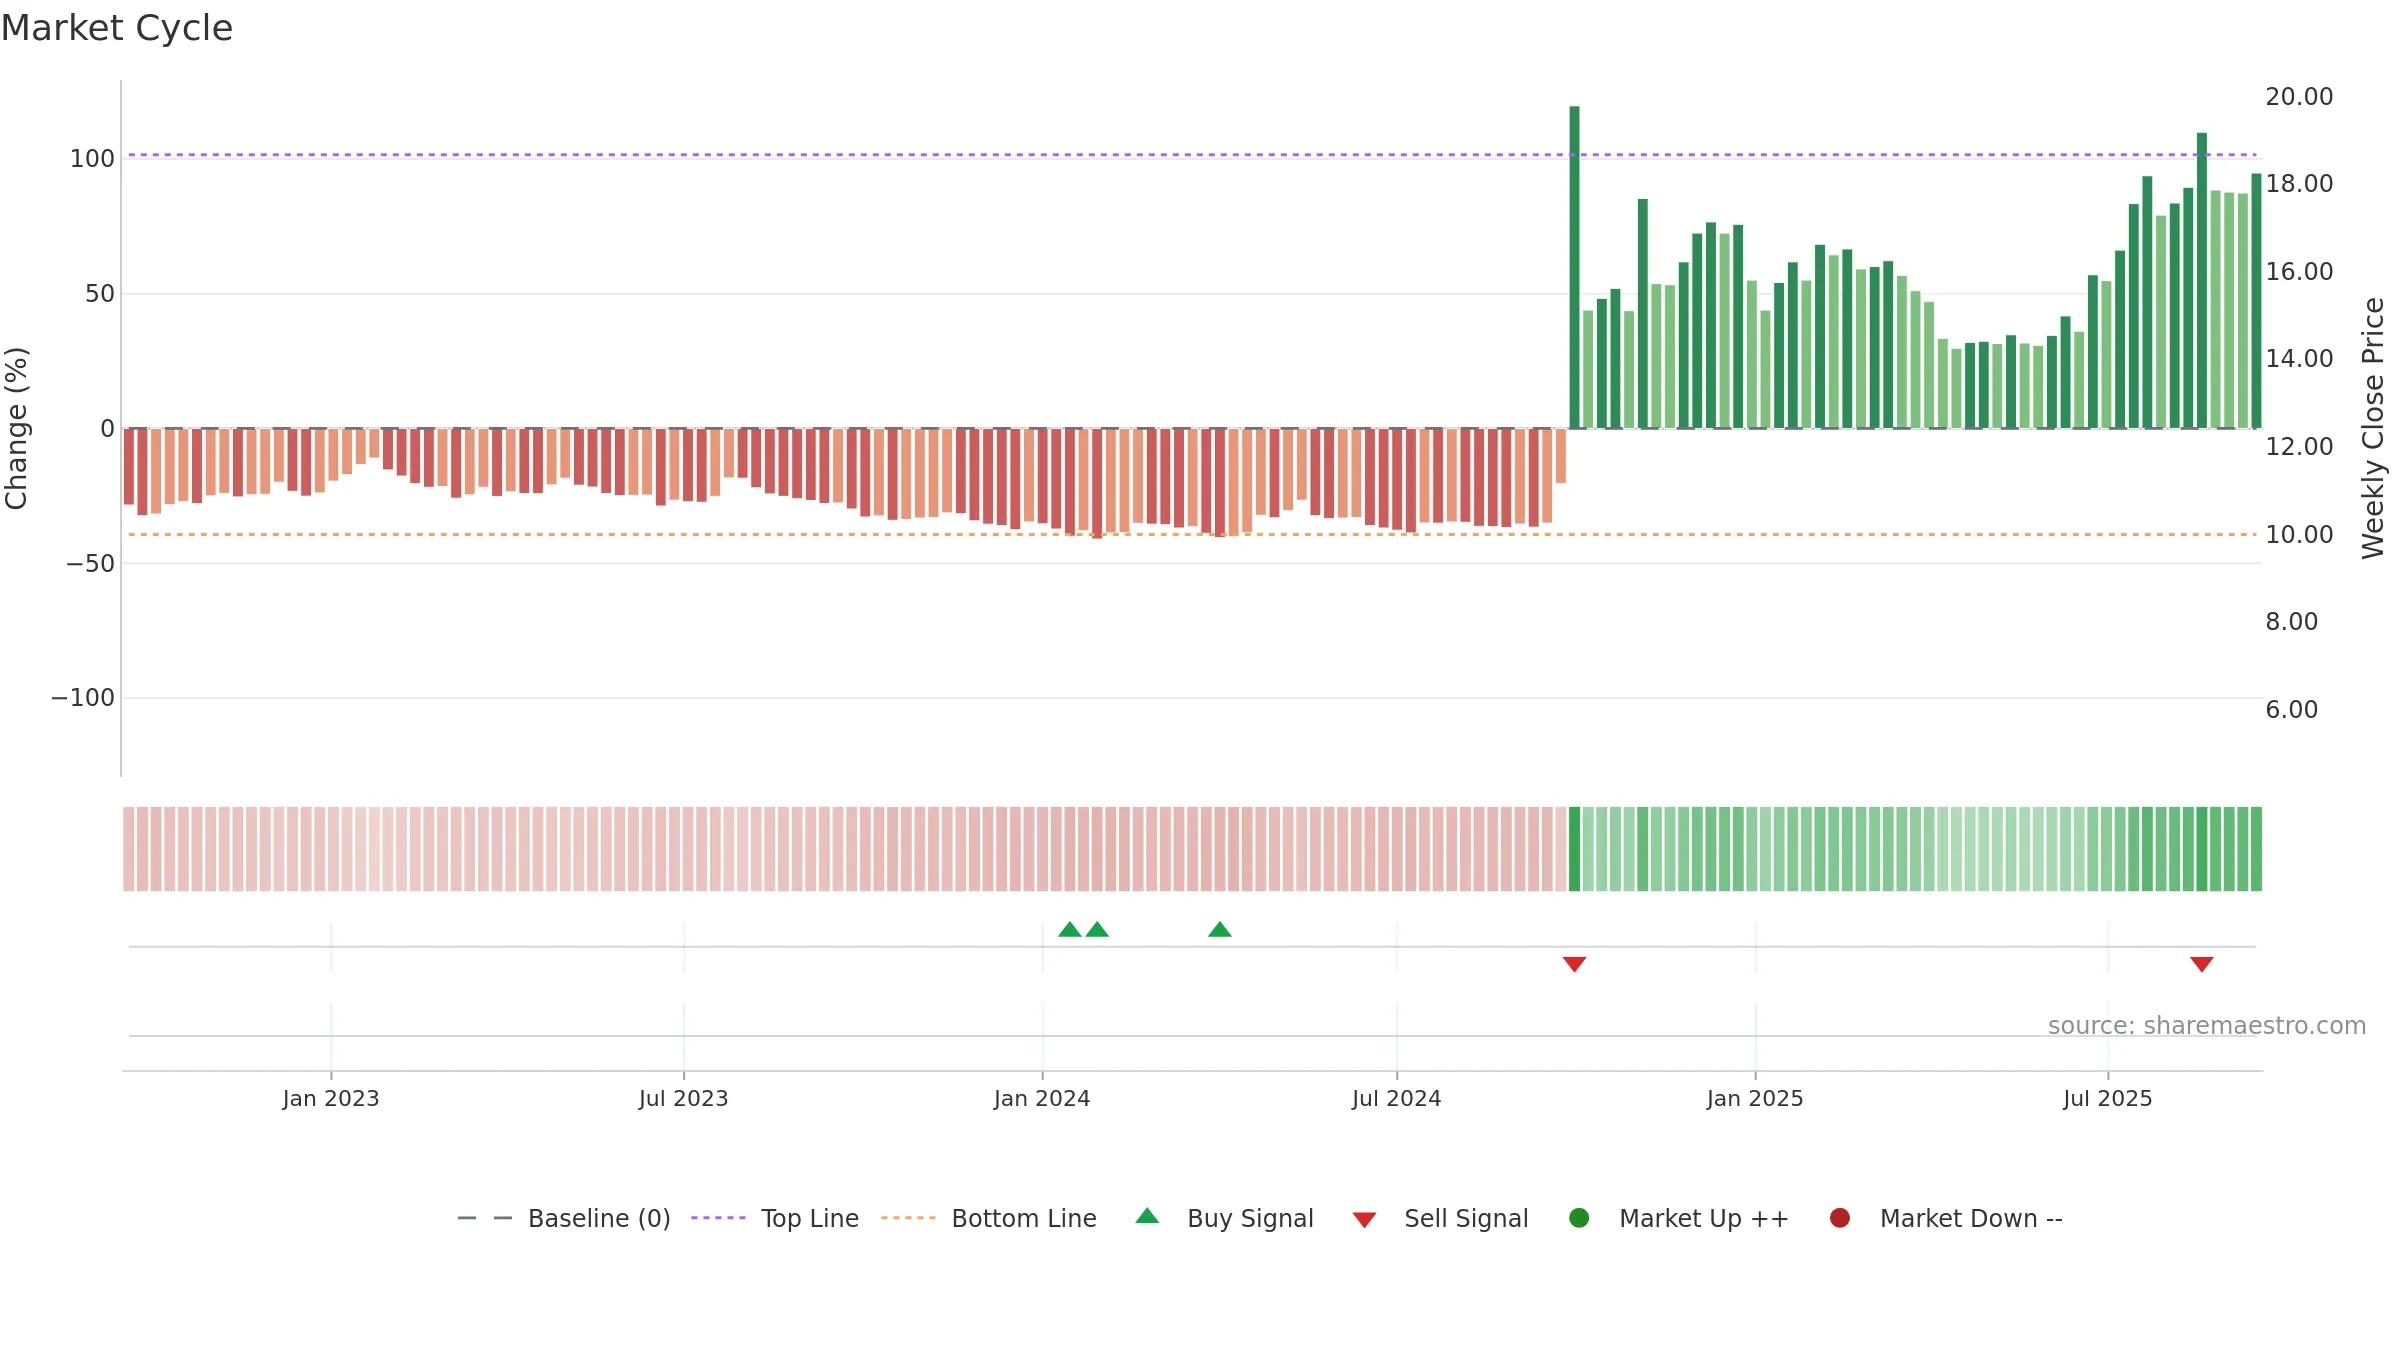
Task: Toggle the Baseline (0) legend entry
Action: [x=564, y=1218]
